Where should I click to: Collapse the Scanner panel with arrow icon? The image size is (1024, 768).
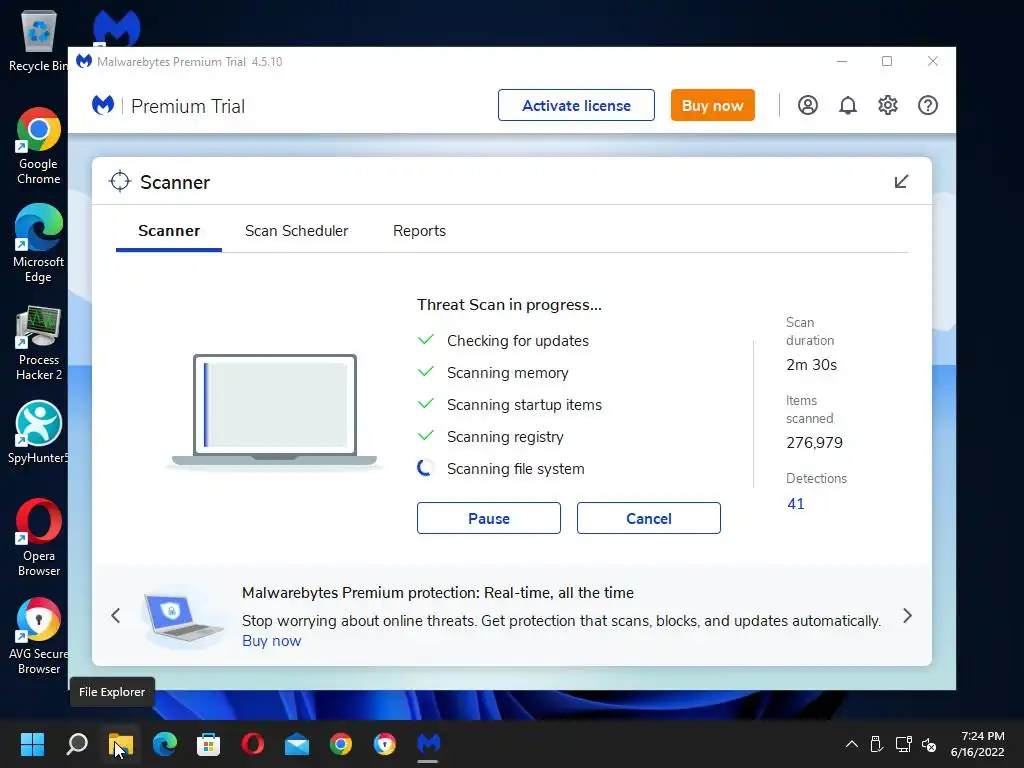(901, 182)
